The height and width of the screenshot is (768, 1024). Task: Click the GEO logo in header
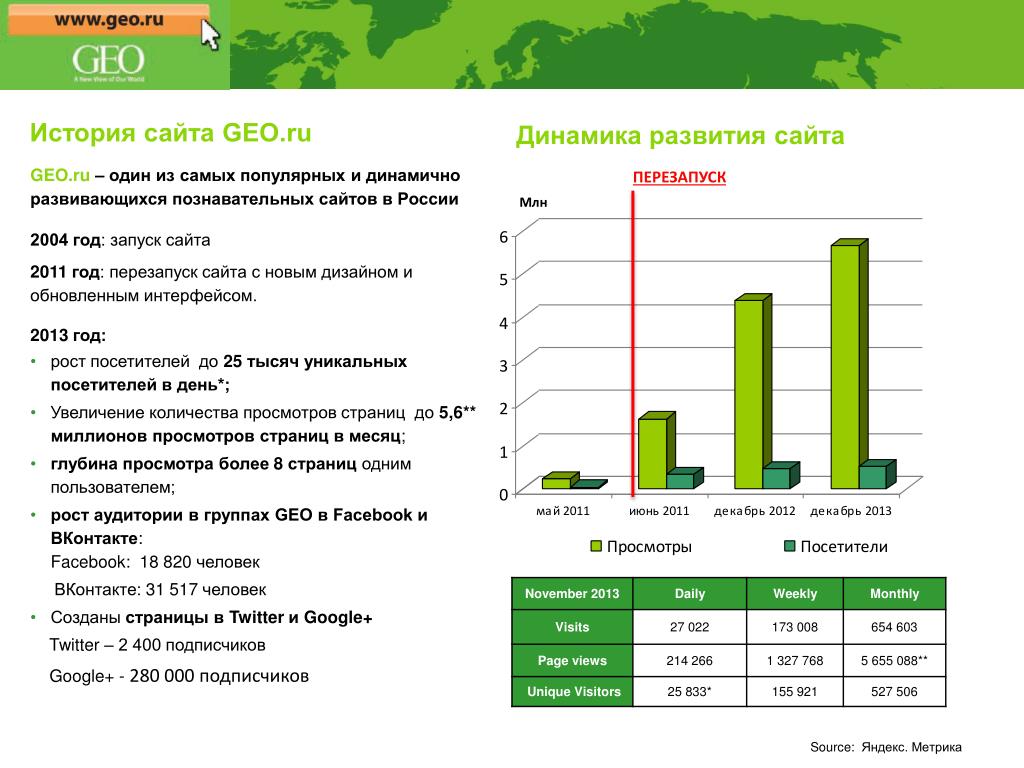(x=108, y=63)
